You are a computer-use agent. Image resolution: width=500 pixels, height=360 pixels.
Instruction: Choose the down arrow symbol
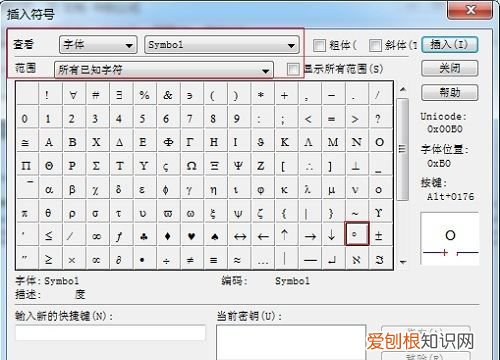333,235
